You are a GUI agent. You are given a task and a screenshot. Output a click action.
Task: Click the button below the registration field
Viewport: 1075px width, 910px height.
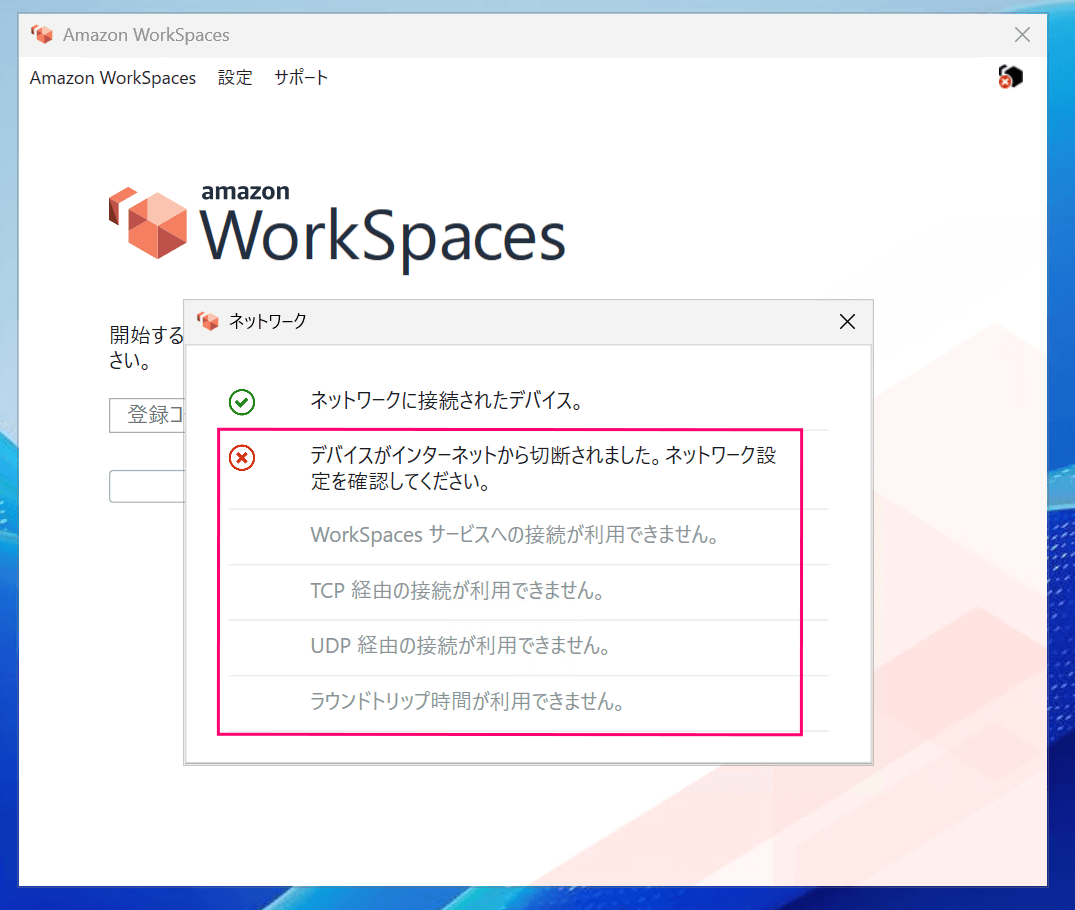click(x=147, y=486)
